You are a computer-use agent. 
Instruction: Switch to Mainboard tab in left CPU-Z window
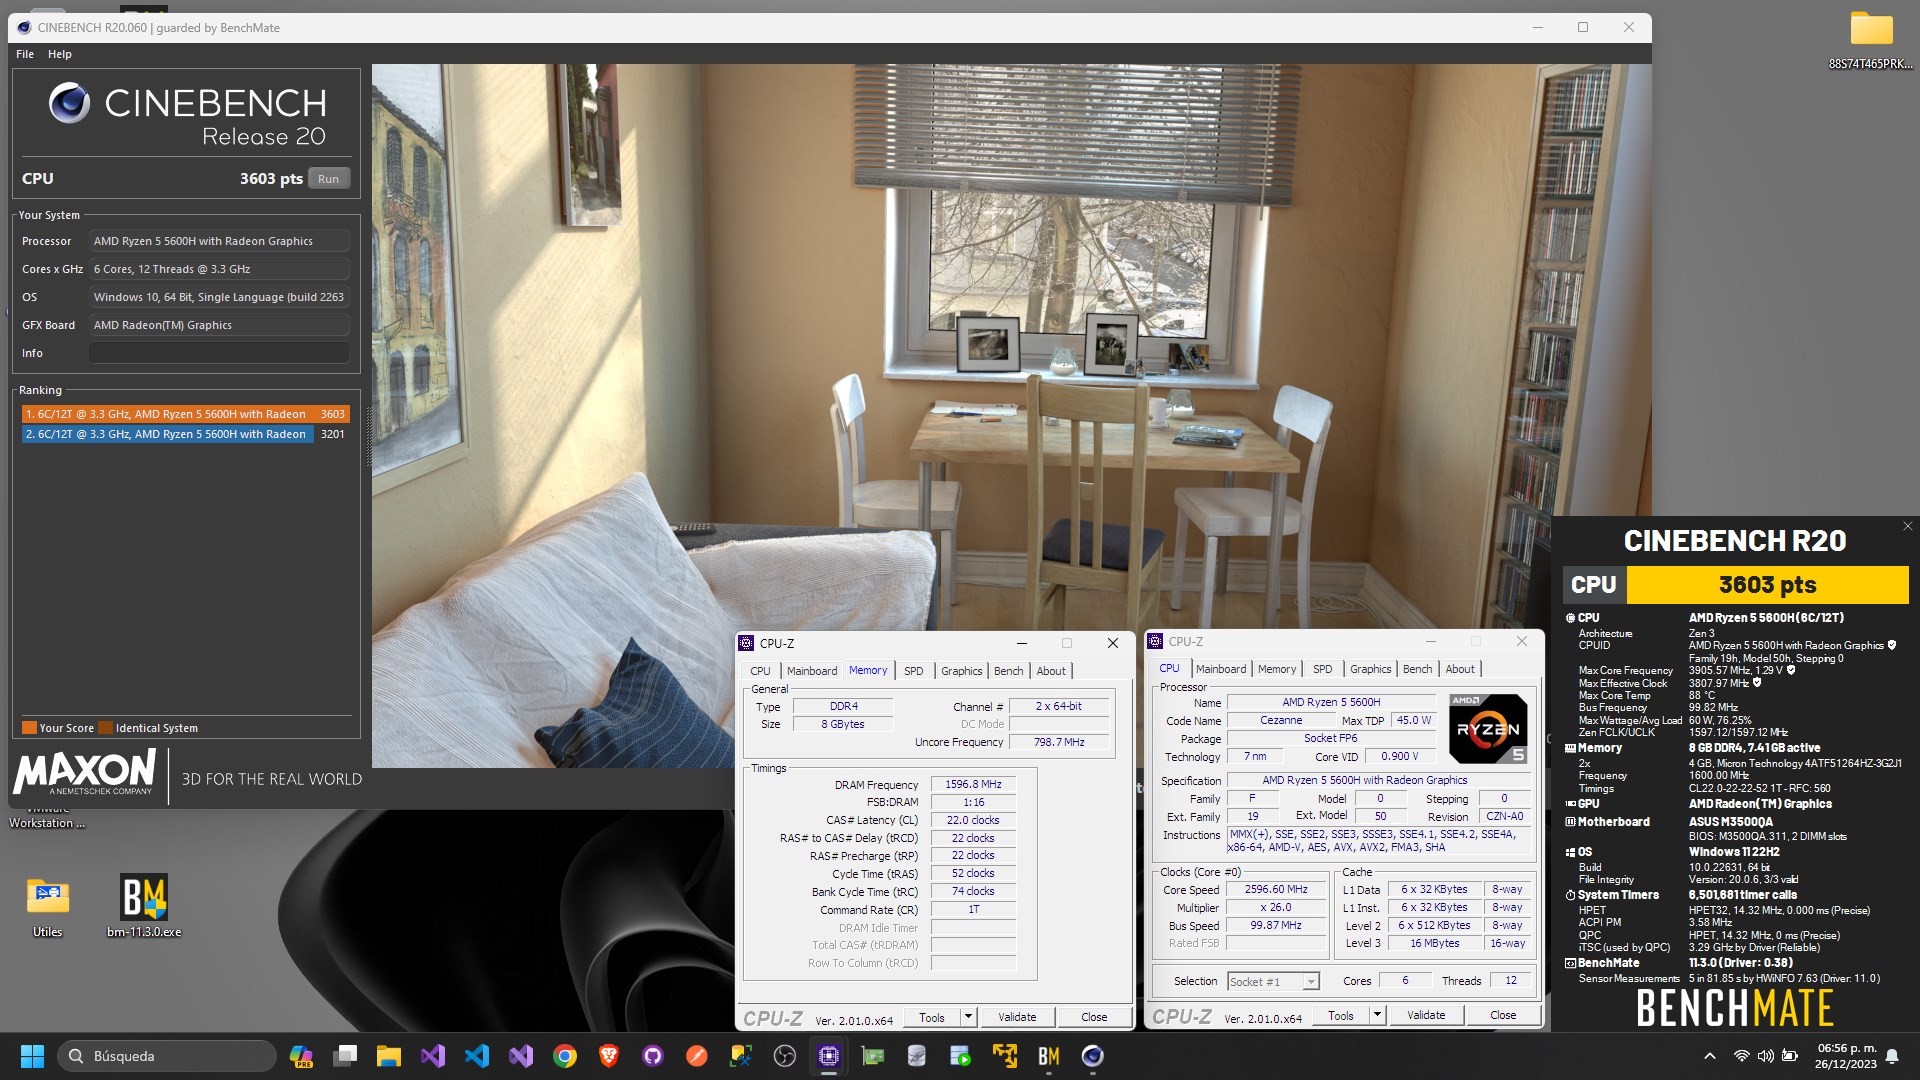[x=811, y=671]
